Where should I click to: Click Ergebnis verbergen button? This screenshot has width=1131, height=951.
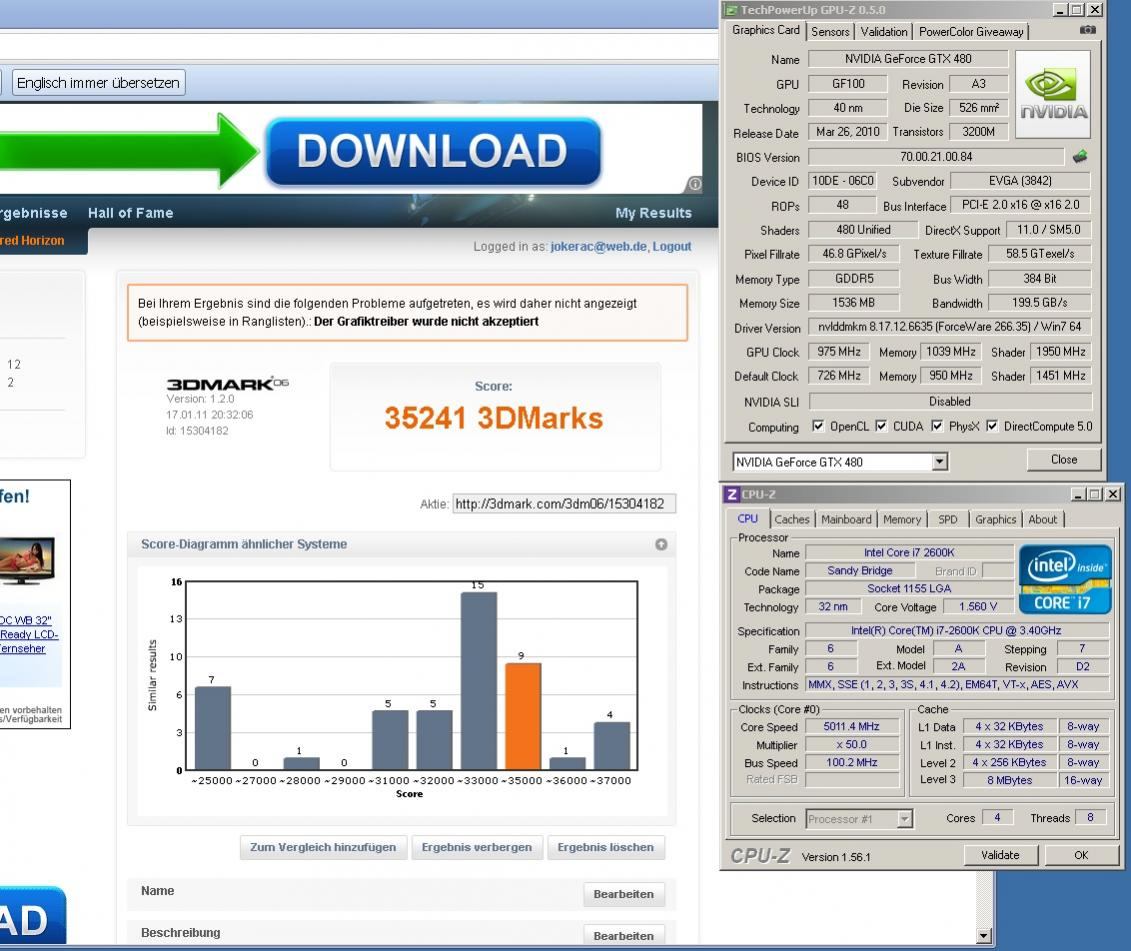pos(477,847)
